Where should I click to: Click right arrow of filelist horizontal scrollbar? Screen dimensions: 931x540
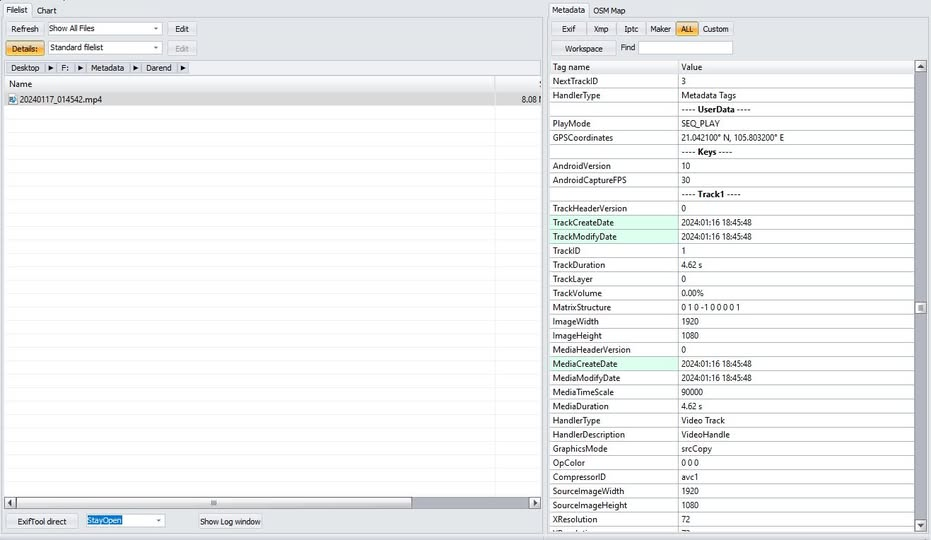click(x=535, y=503)
